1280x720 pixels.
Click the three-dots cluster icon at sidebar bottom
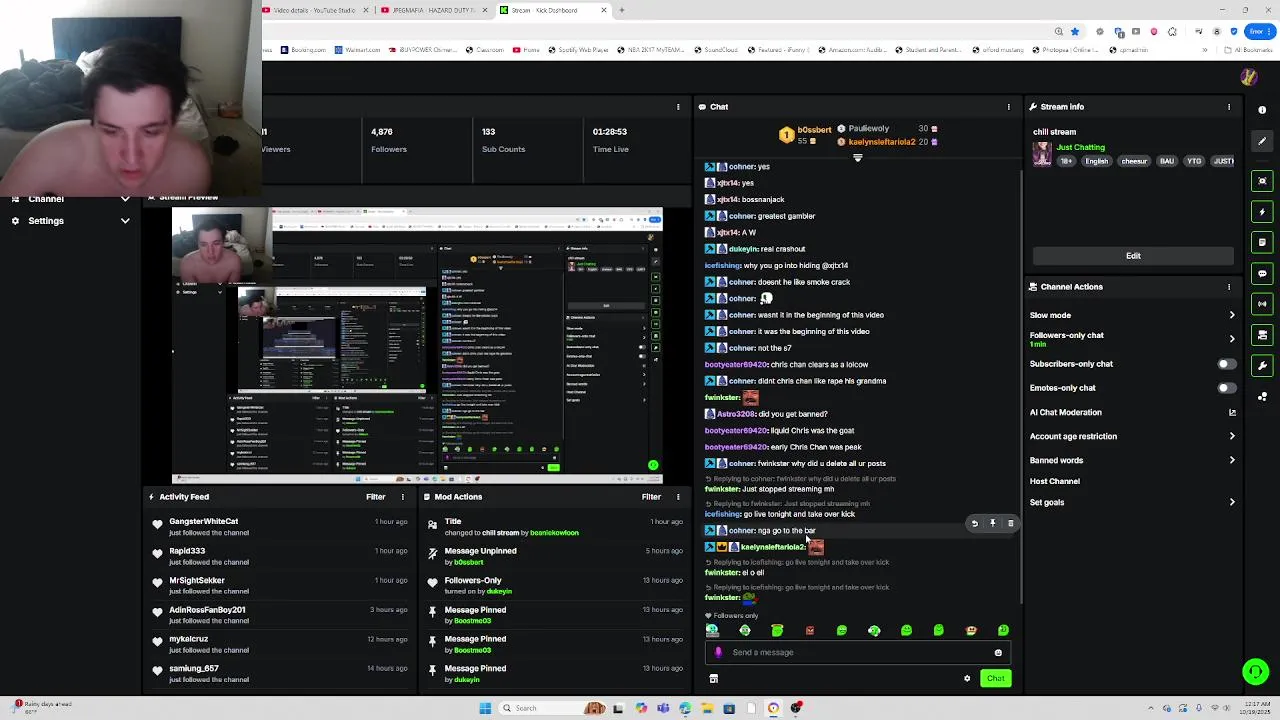tap(1262, 396)
